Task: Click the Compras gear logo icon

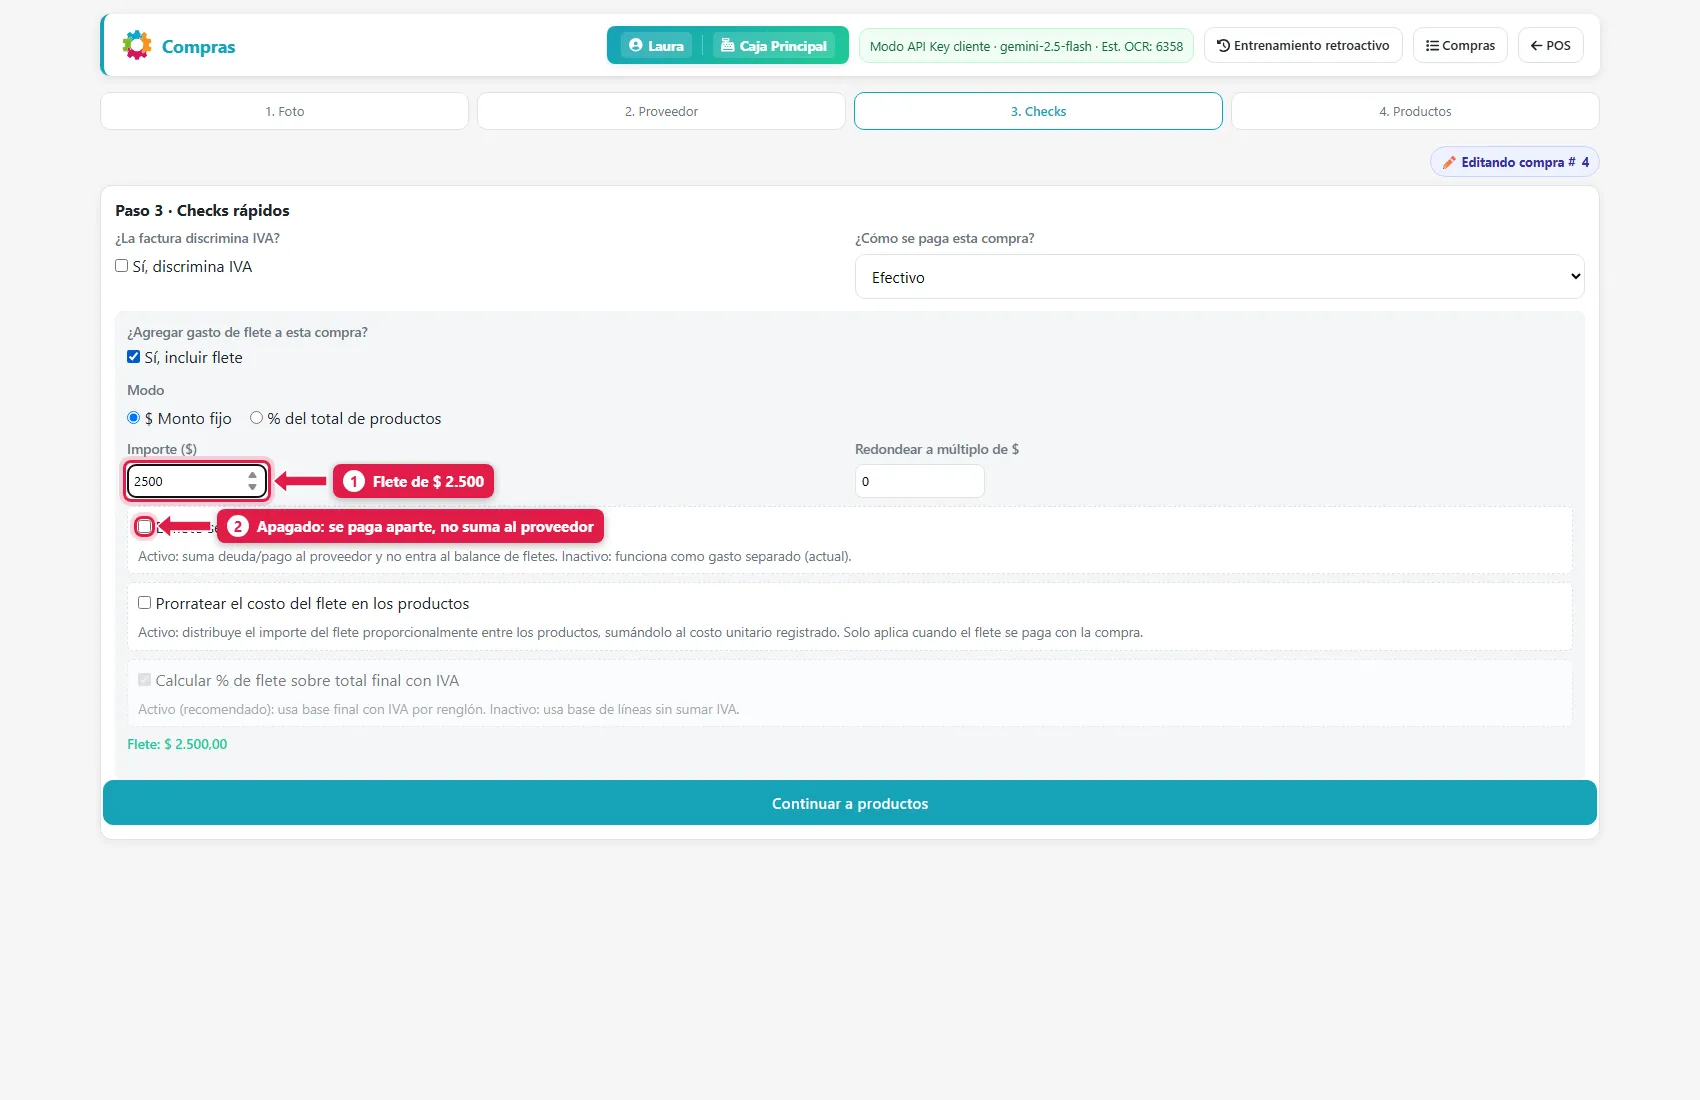Action: pos(137,45)
